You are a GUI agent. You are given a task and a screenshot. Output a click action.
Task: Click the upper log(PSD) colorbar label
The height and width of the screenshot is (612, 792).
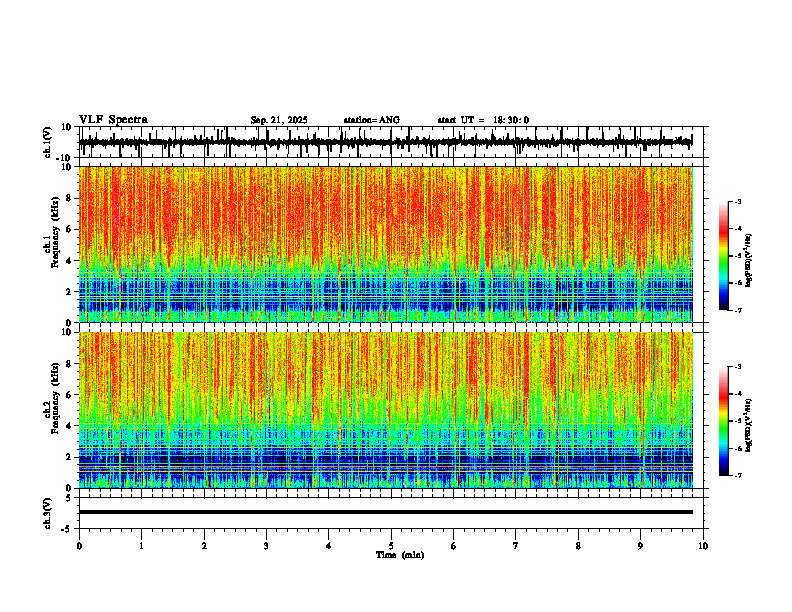click(749, 261)
